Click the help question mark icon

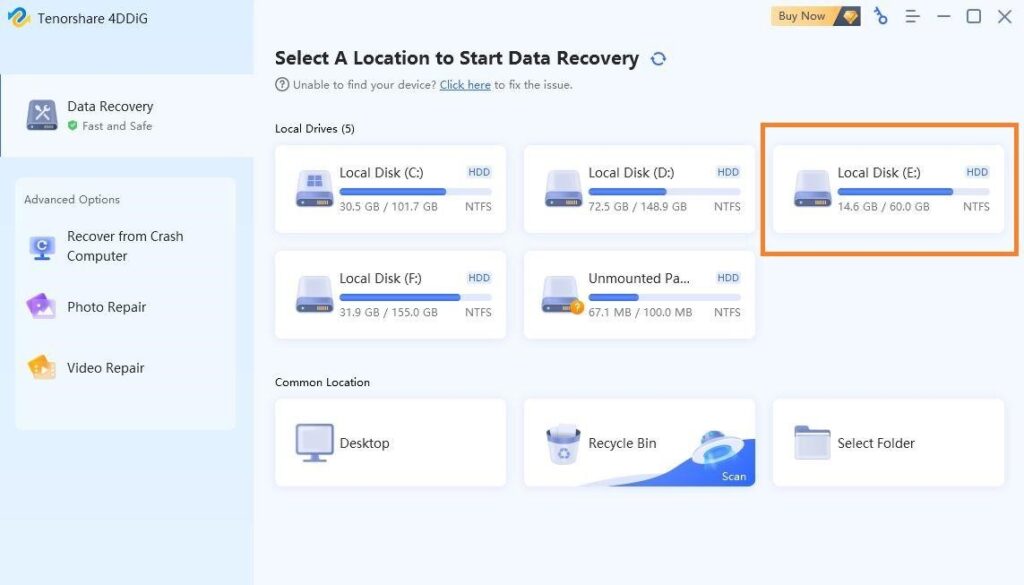click(282, 86)
